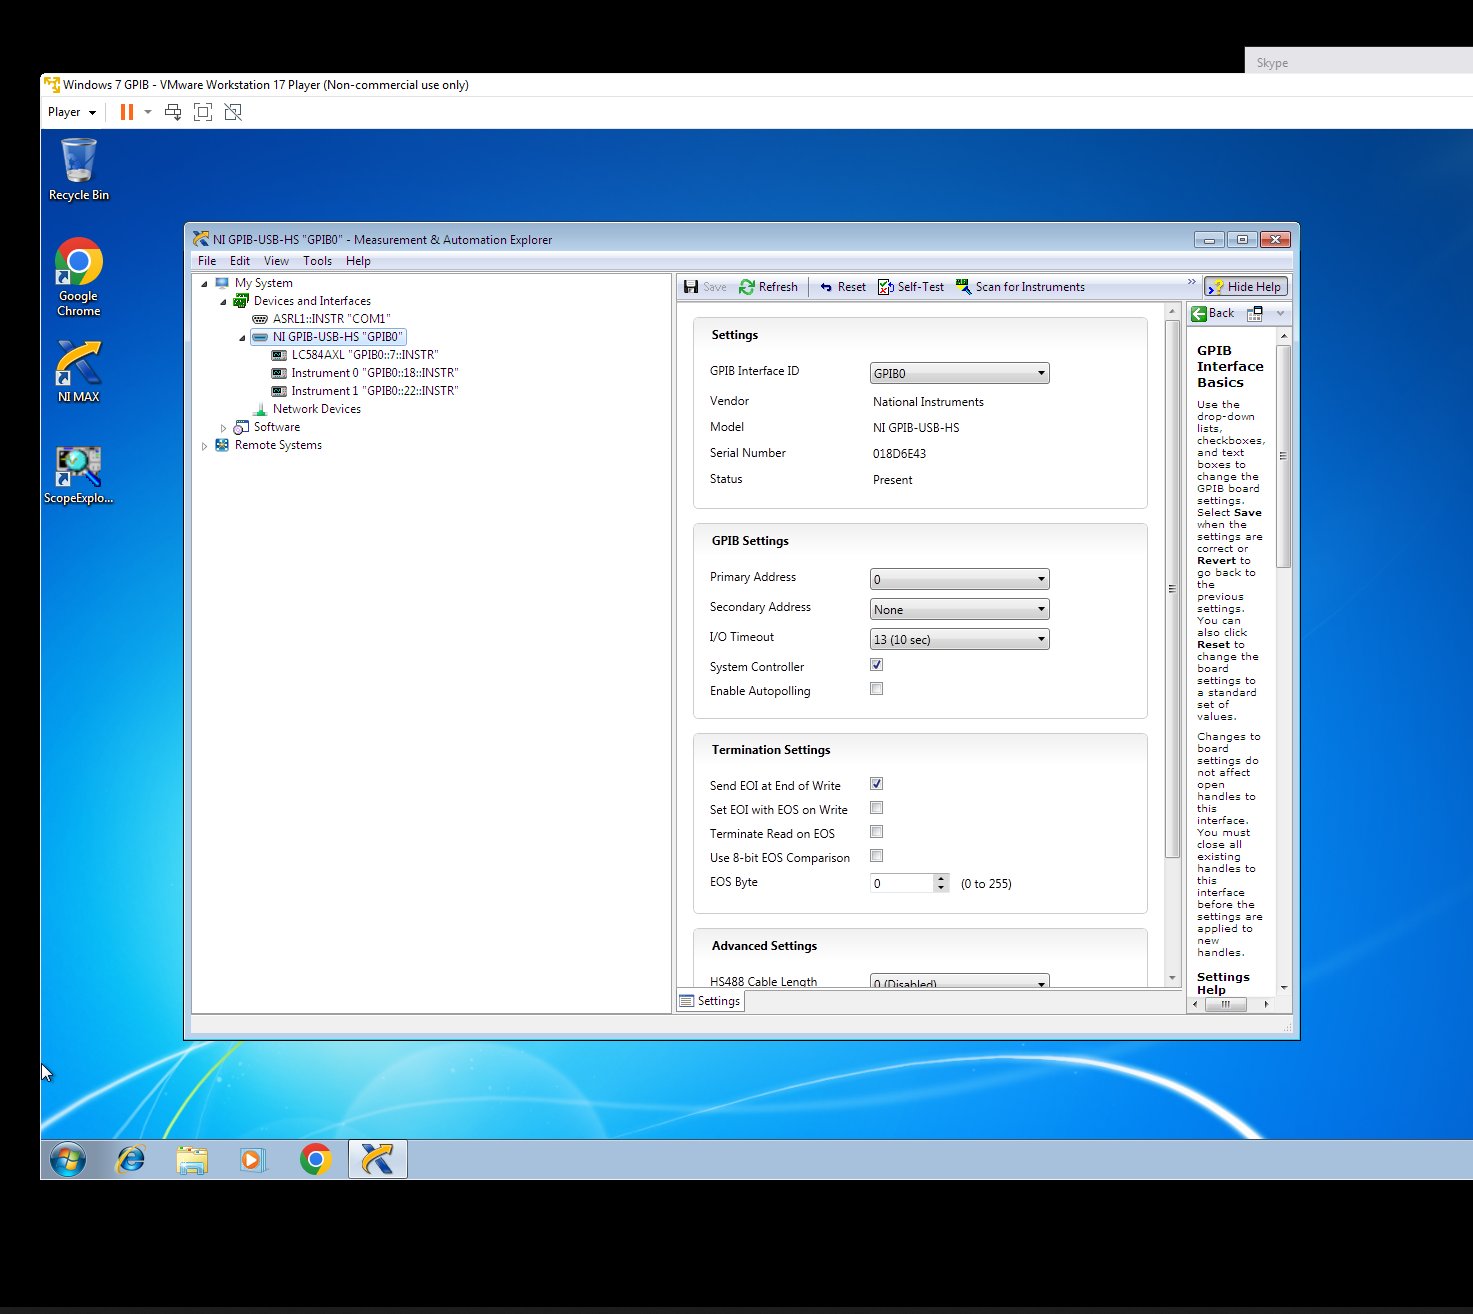Click the Hide Help button

(x=1245, y=287)
